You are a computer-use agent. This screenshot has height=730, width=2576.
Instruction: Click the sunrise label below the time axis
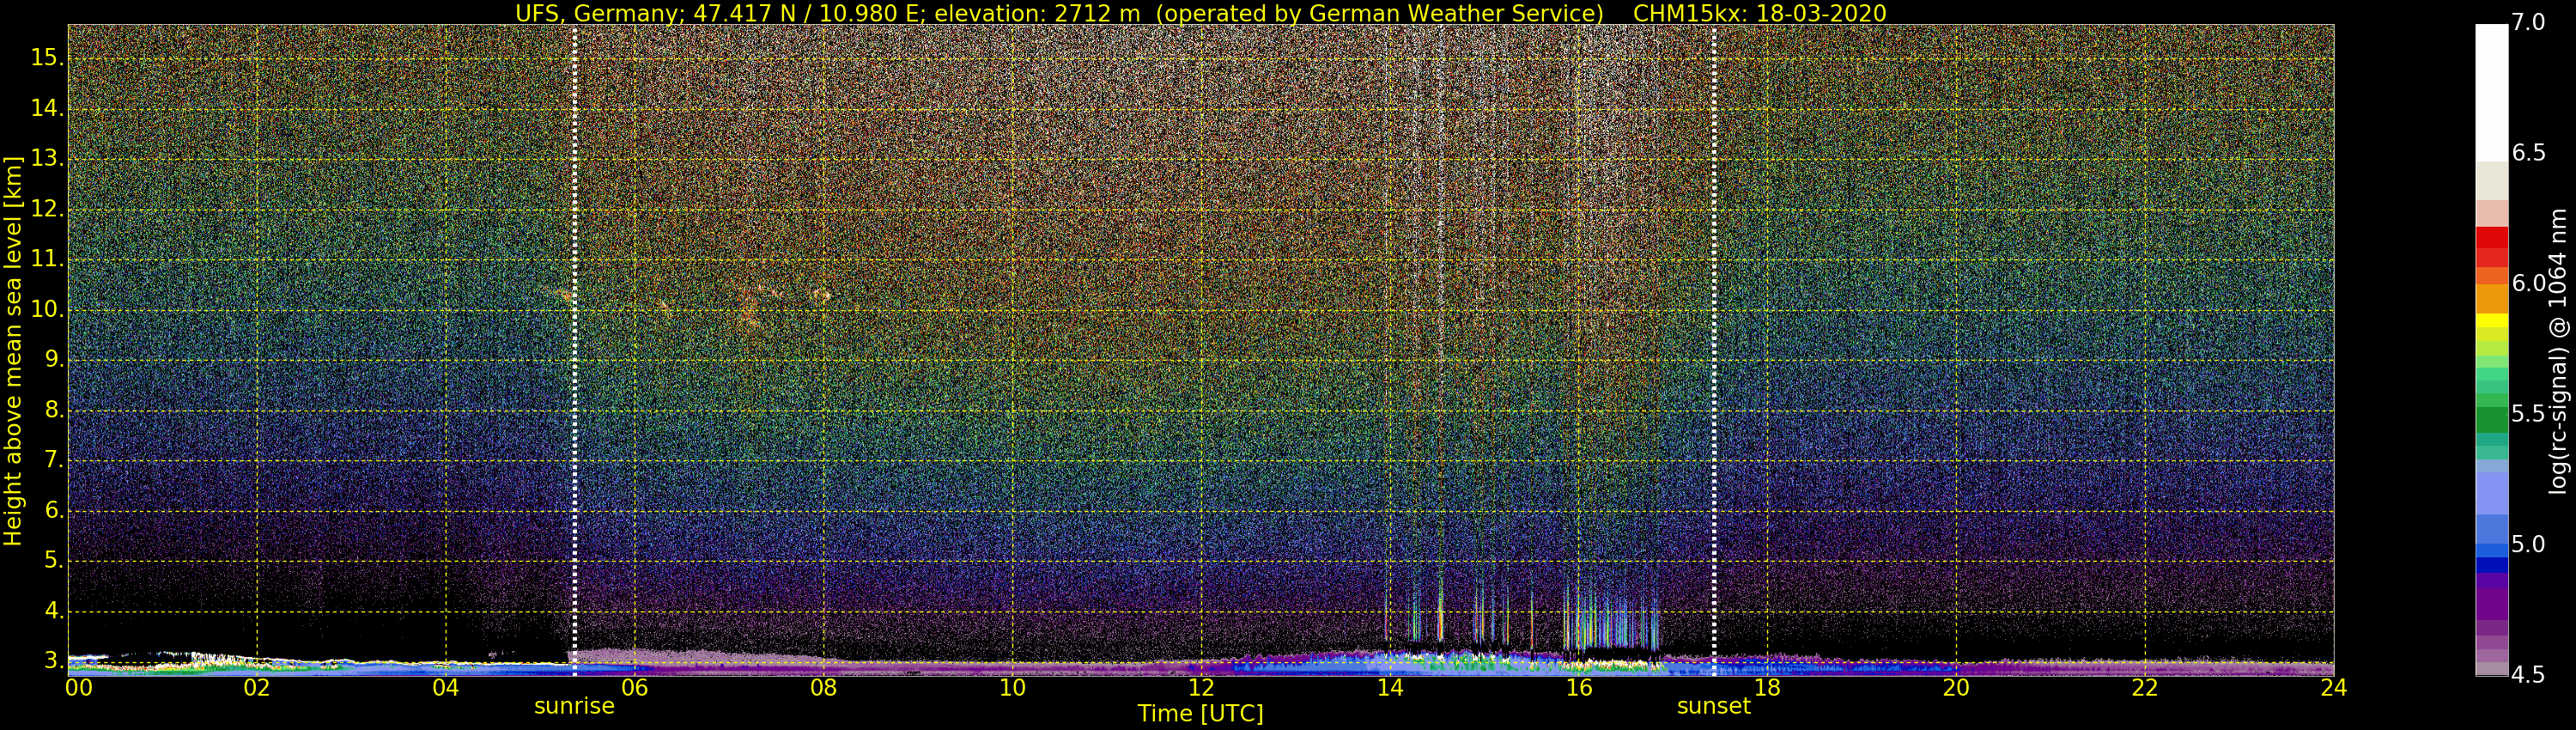pos(574,706)
